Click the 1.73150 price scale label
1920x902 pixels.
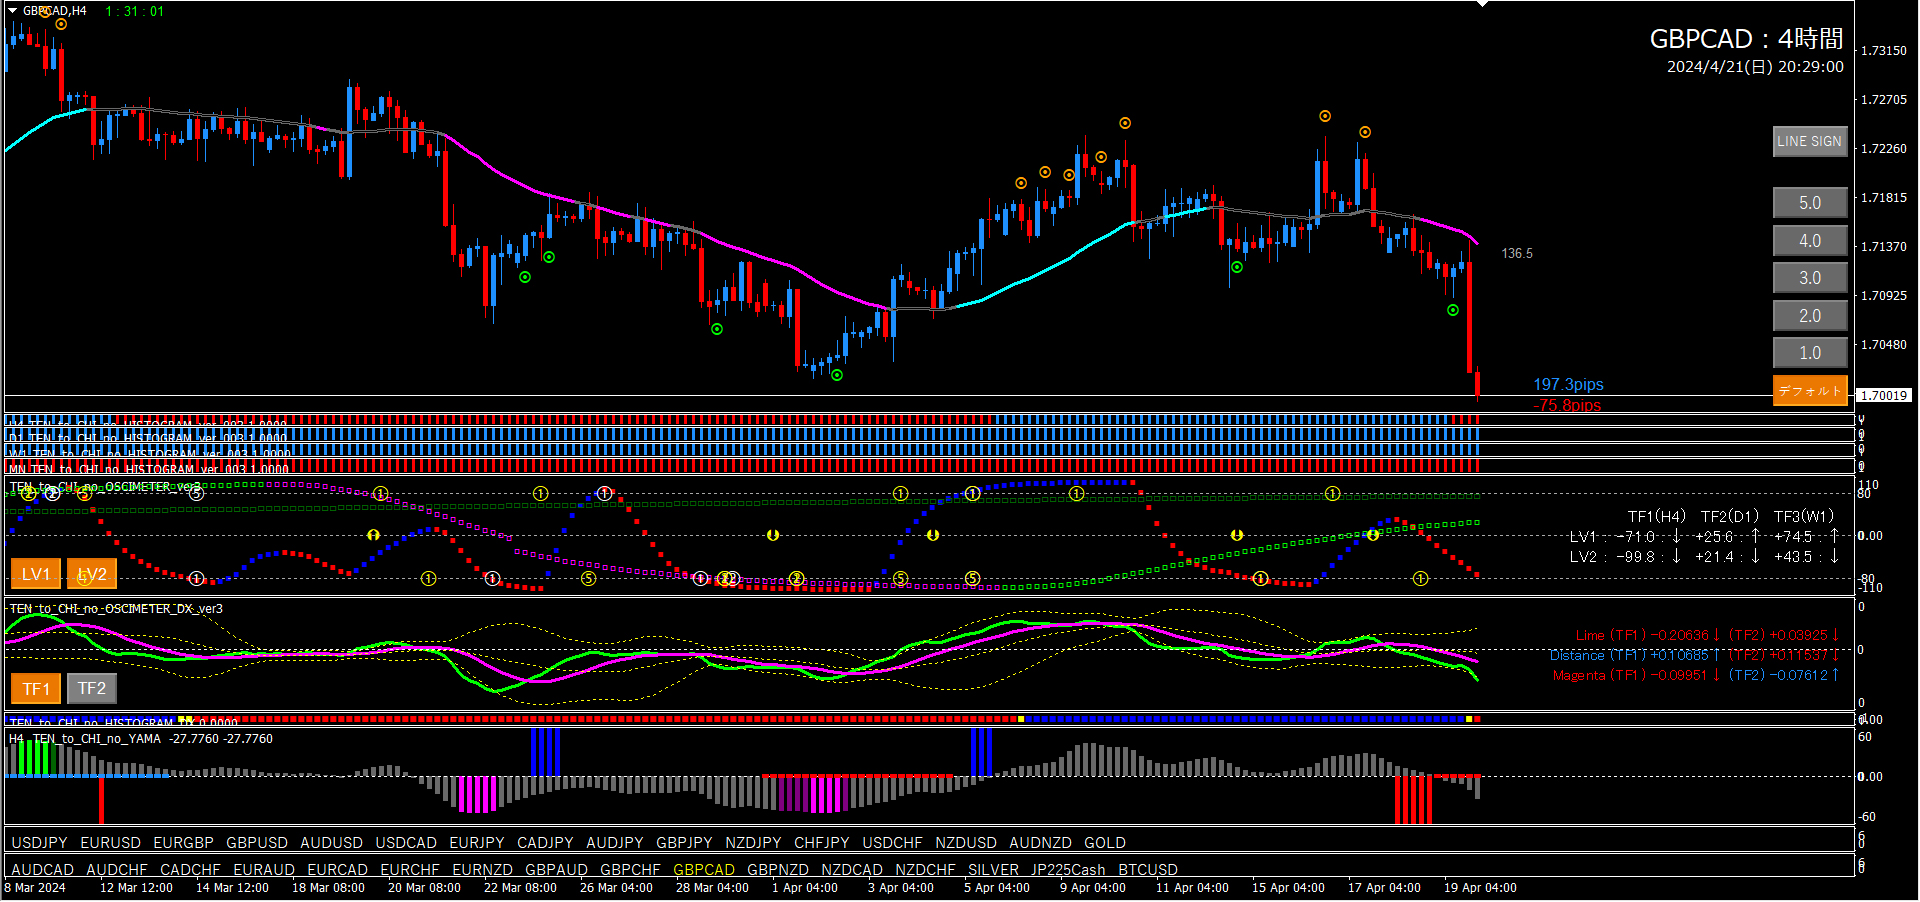1884,50
